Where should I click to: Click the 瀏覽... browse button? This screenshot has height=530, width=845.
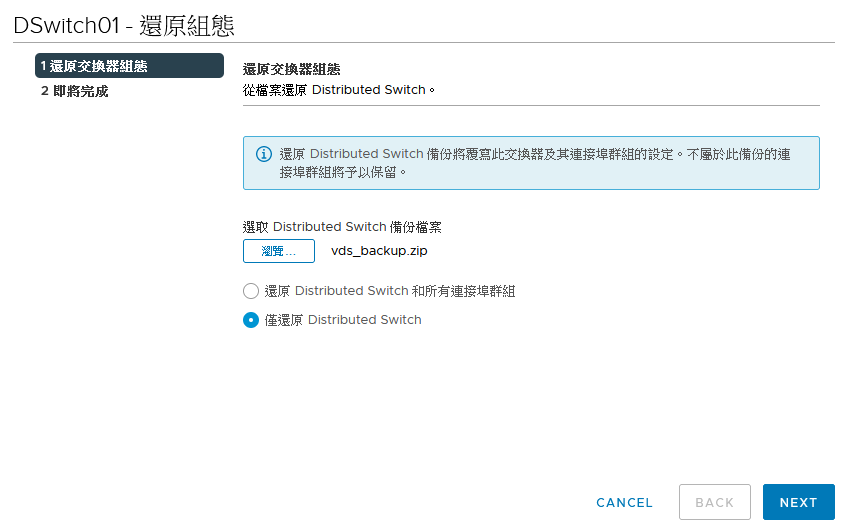[279, 251]
